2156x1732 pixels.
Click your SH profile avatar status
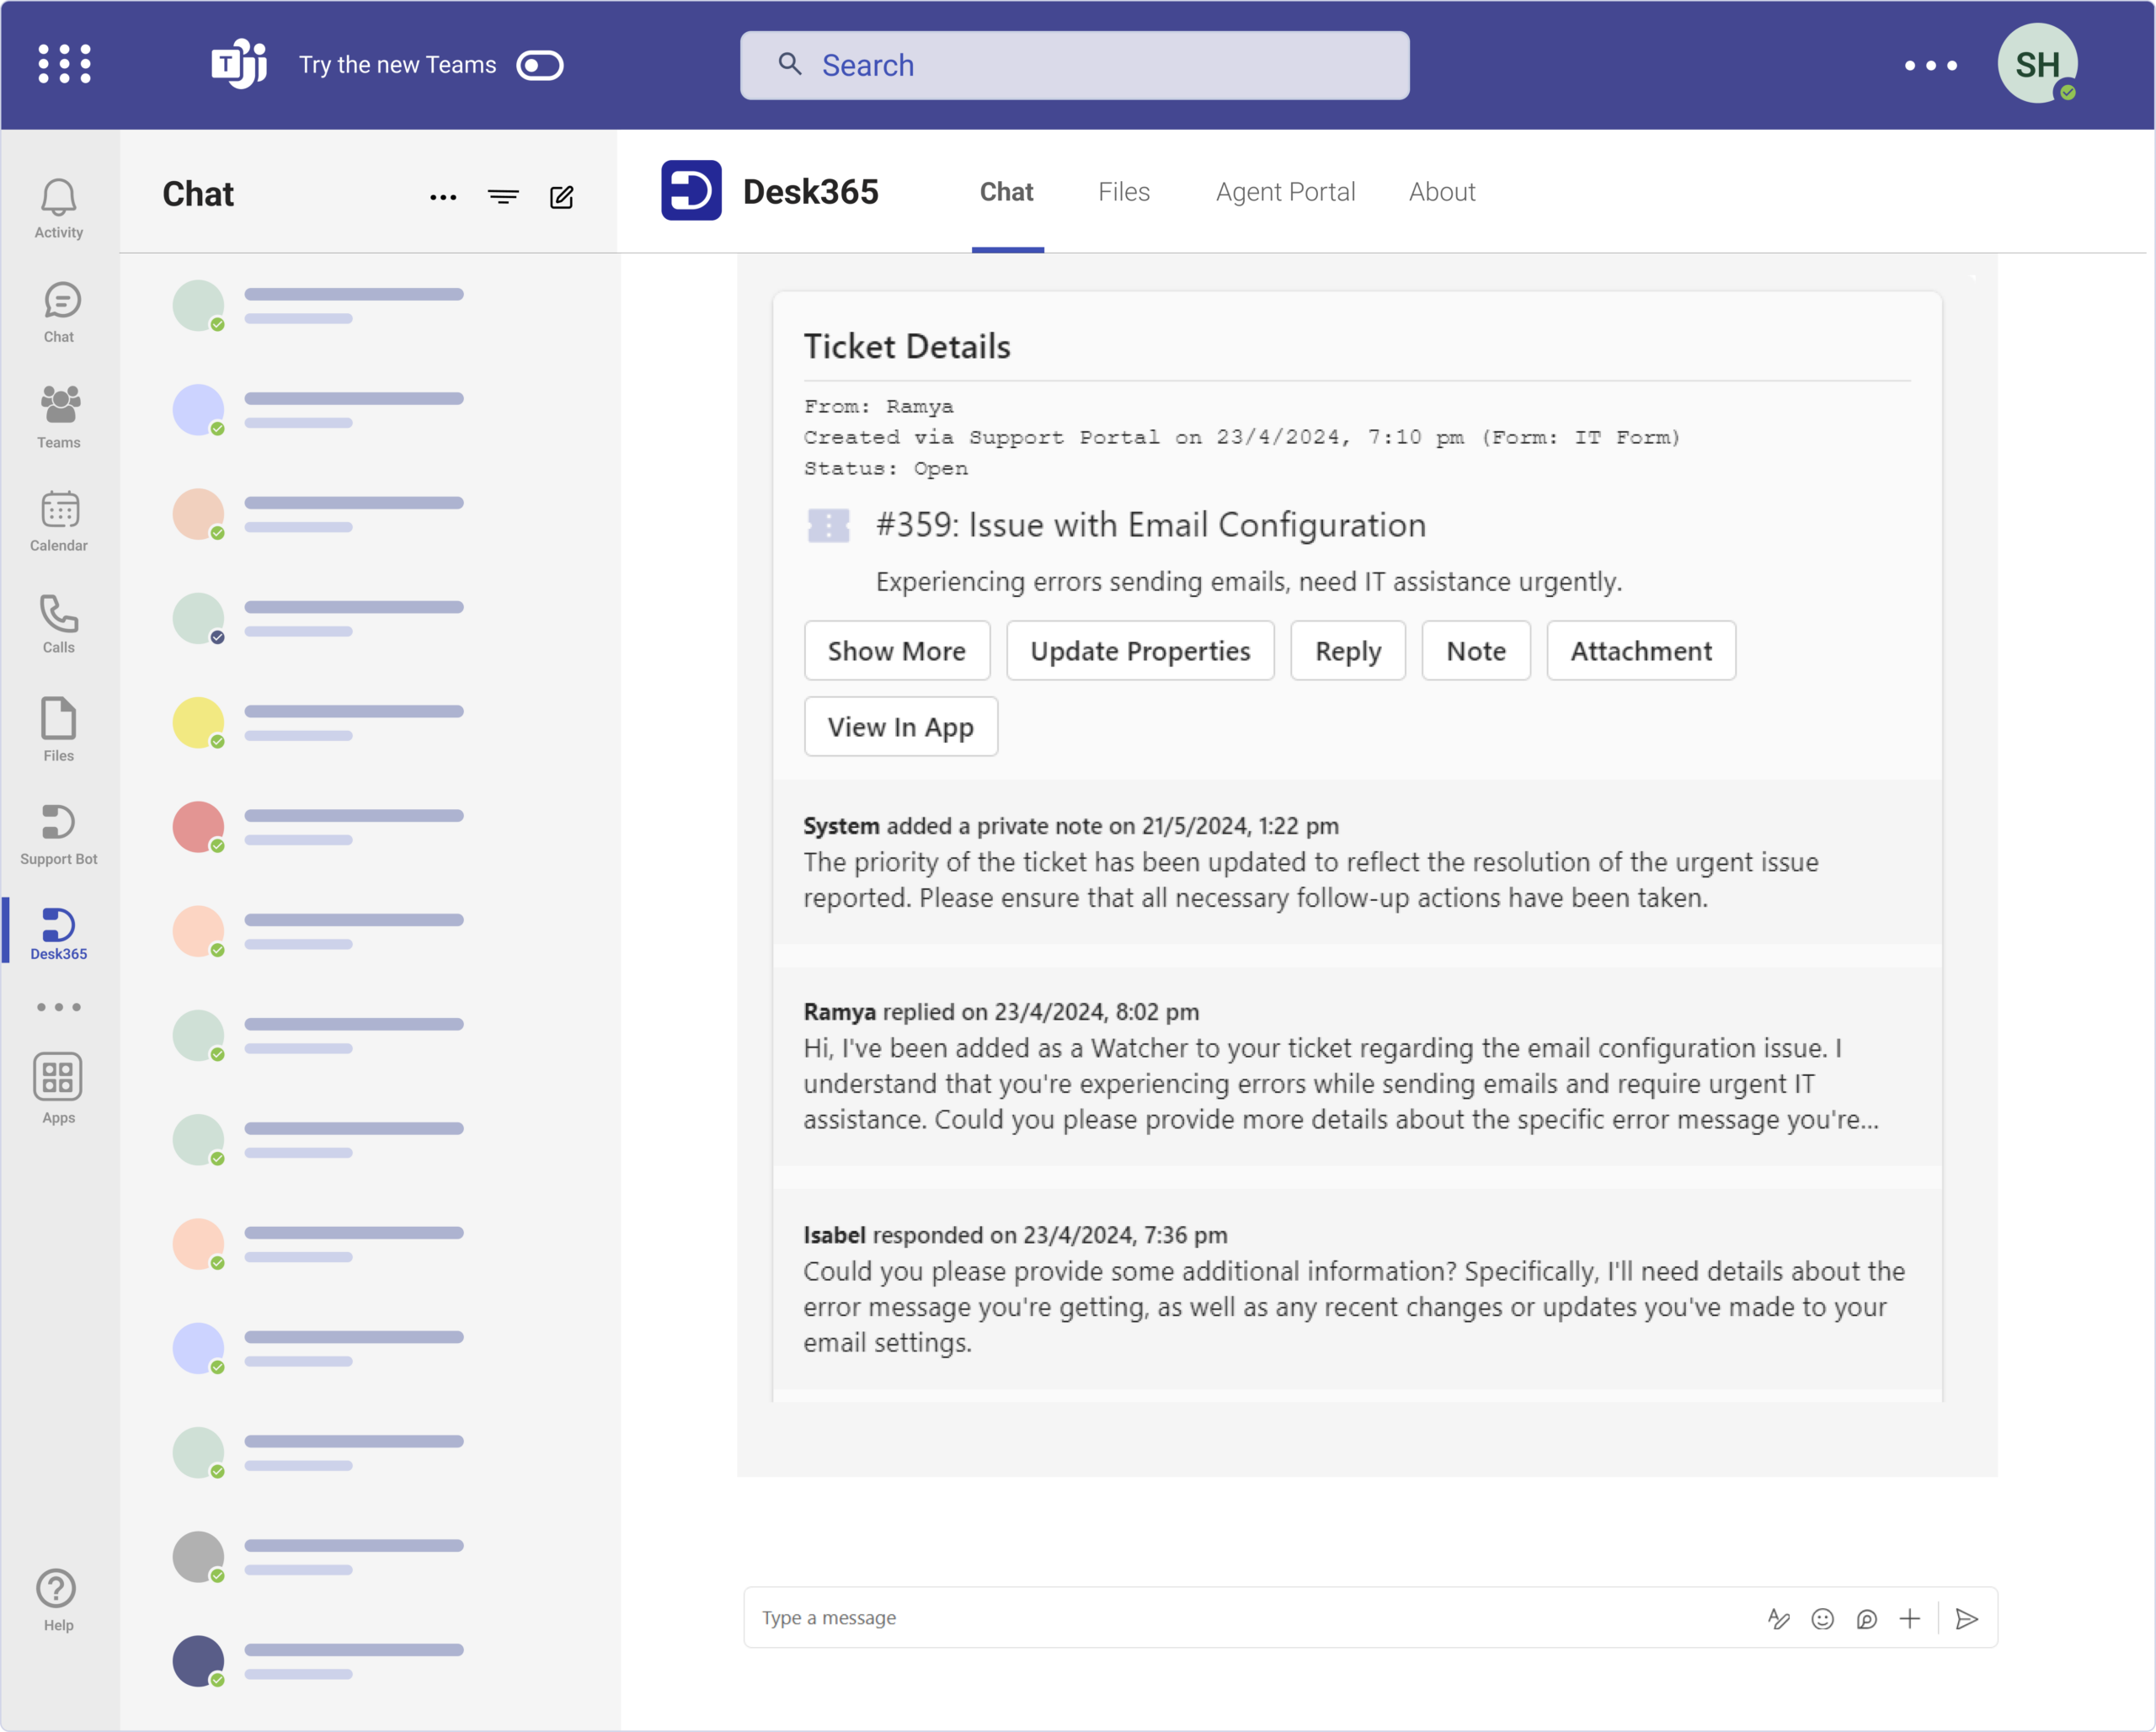pyautogui.click(x=2037, y=64)
